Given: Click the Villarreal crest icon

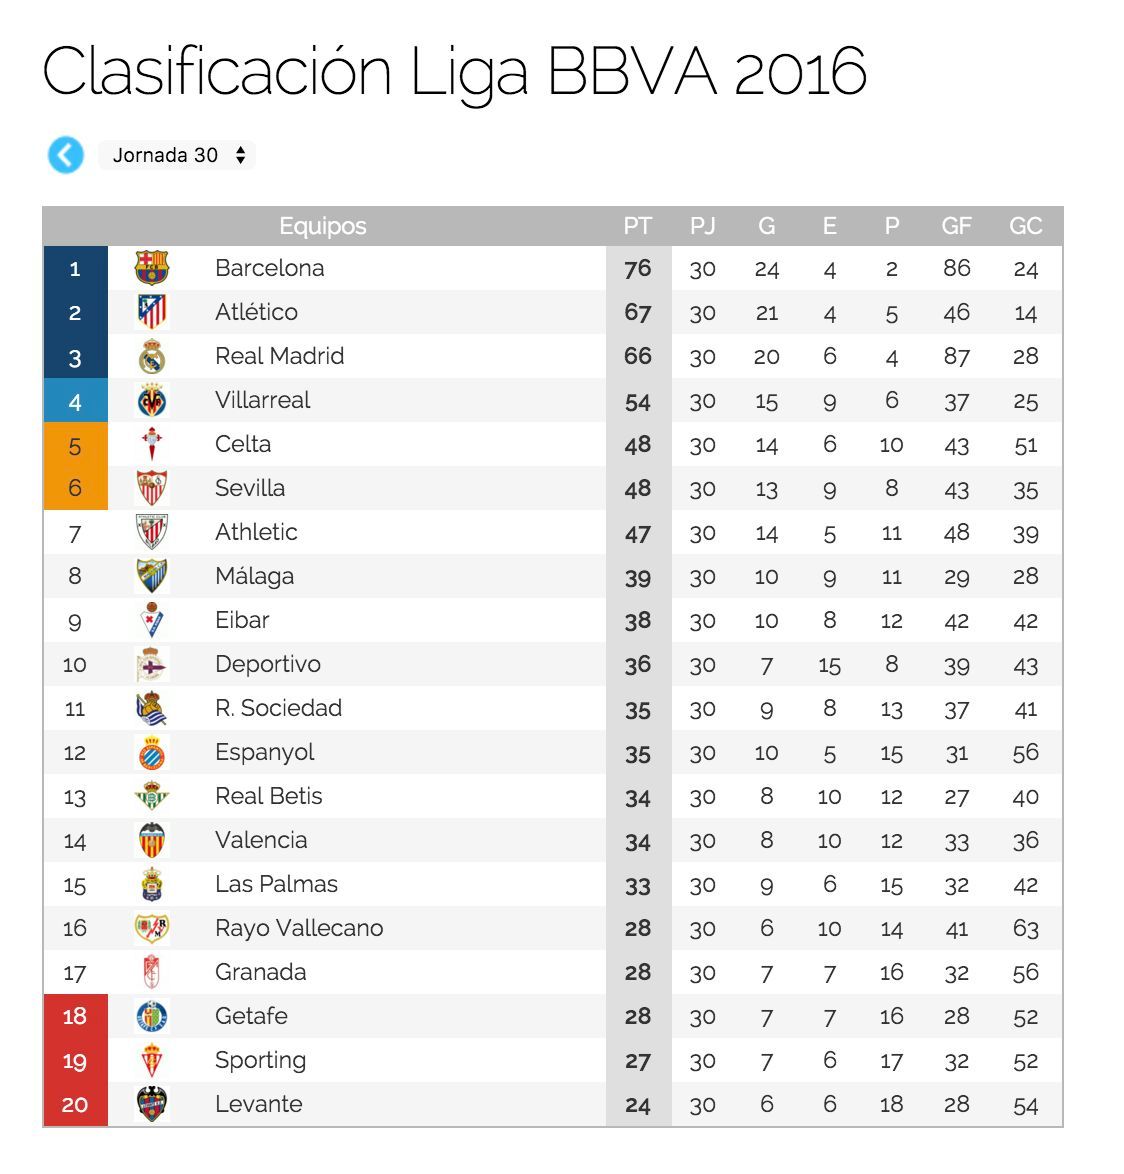Looking at the screenshot, I should click(152, 401).
